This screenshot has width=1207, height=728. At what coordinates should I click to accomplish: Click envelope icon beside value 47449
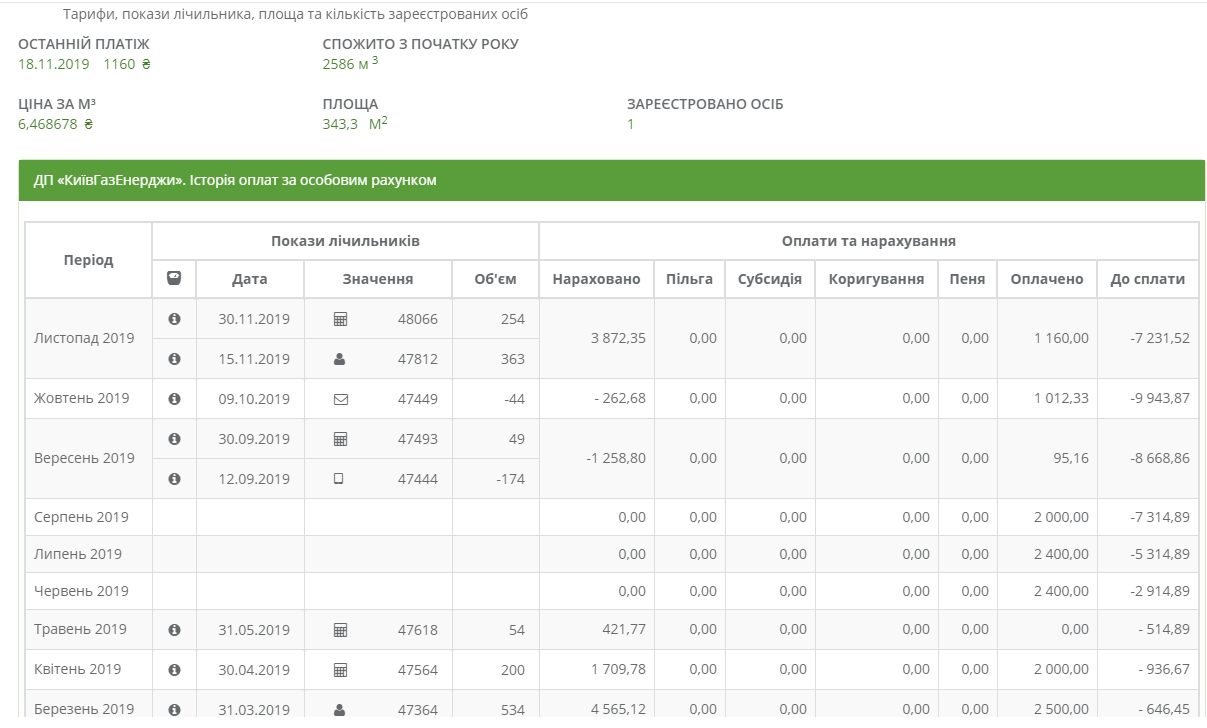click(340, 399)
